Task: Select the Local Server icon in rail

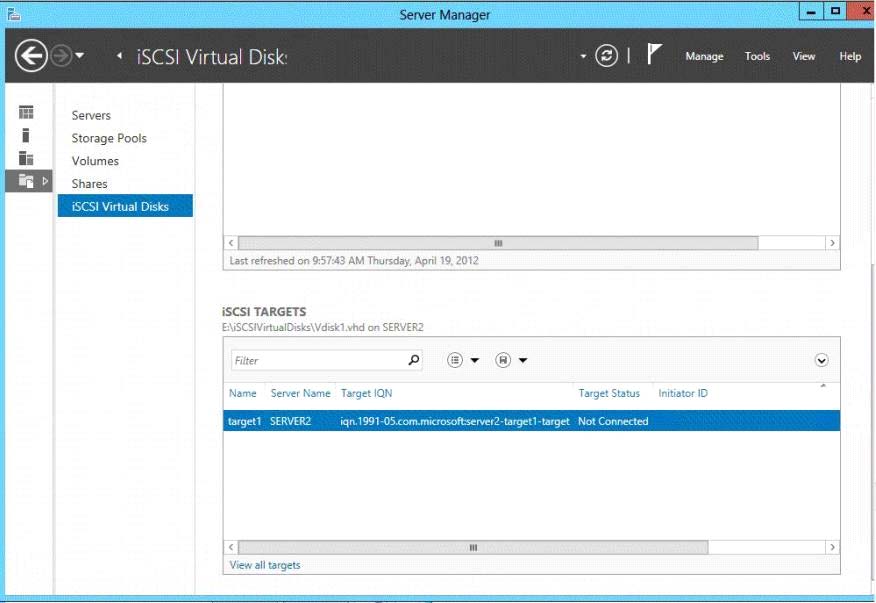Action: [x=26, y=135]
